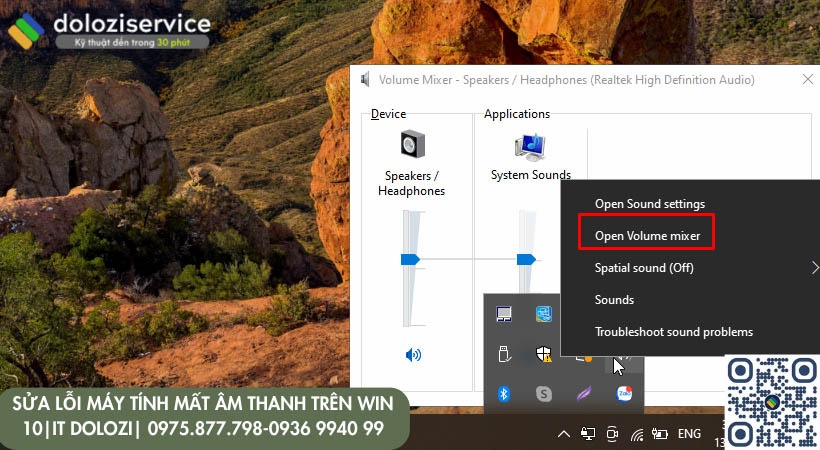
Task: Click the touchpad monitor tray icon
Action: tap(505, 314)
